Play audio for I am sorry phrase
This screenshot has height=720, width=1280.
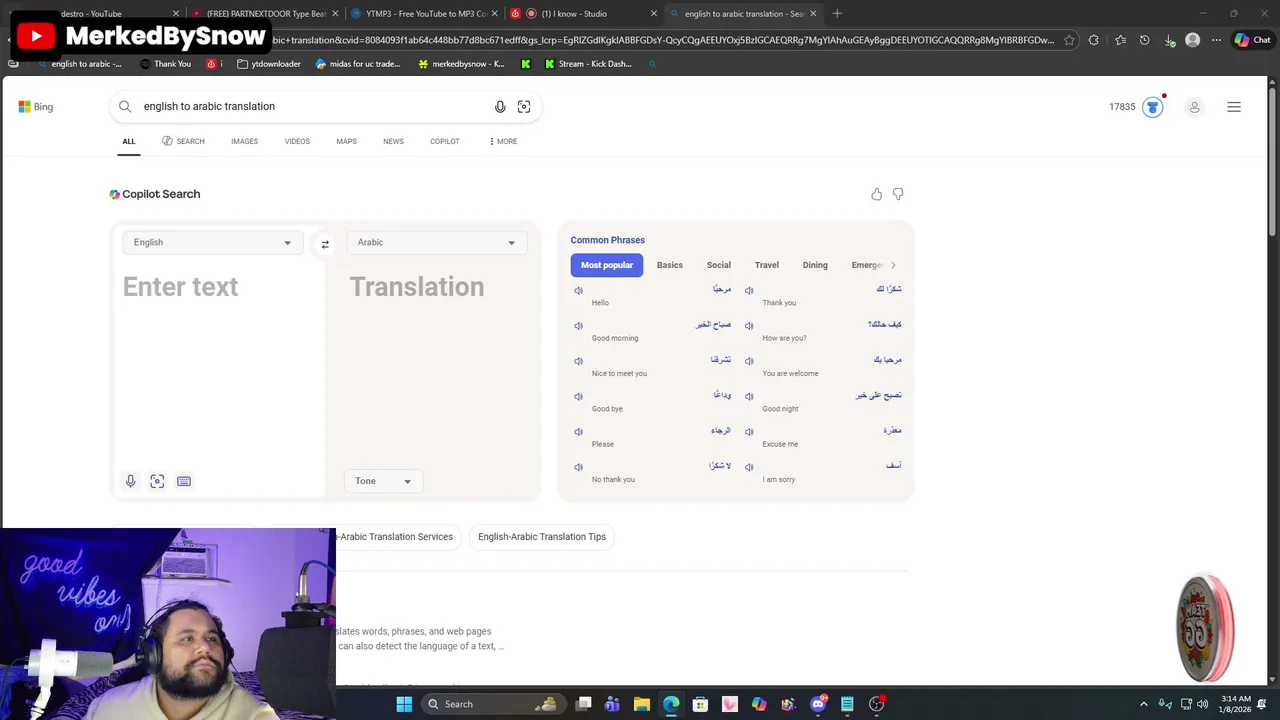[x=749, y=467]
